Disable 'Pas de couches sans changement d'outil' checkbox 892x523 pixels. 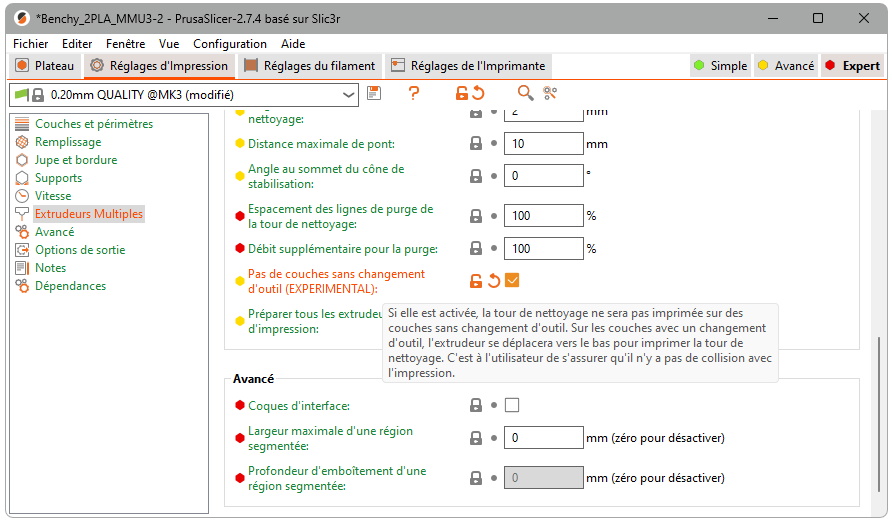click(x=512, y=281)
